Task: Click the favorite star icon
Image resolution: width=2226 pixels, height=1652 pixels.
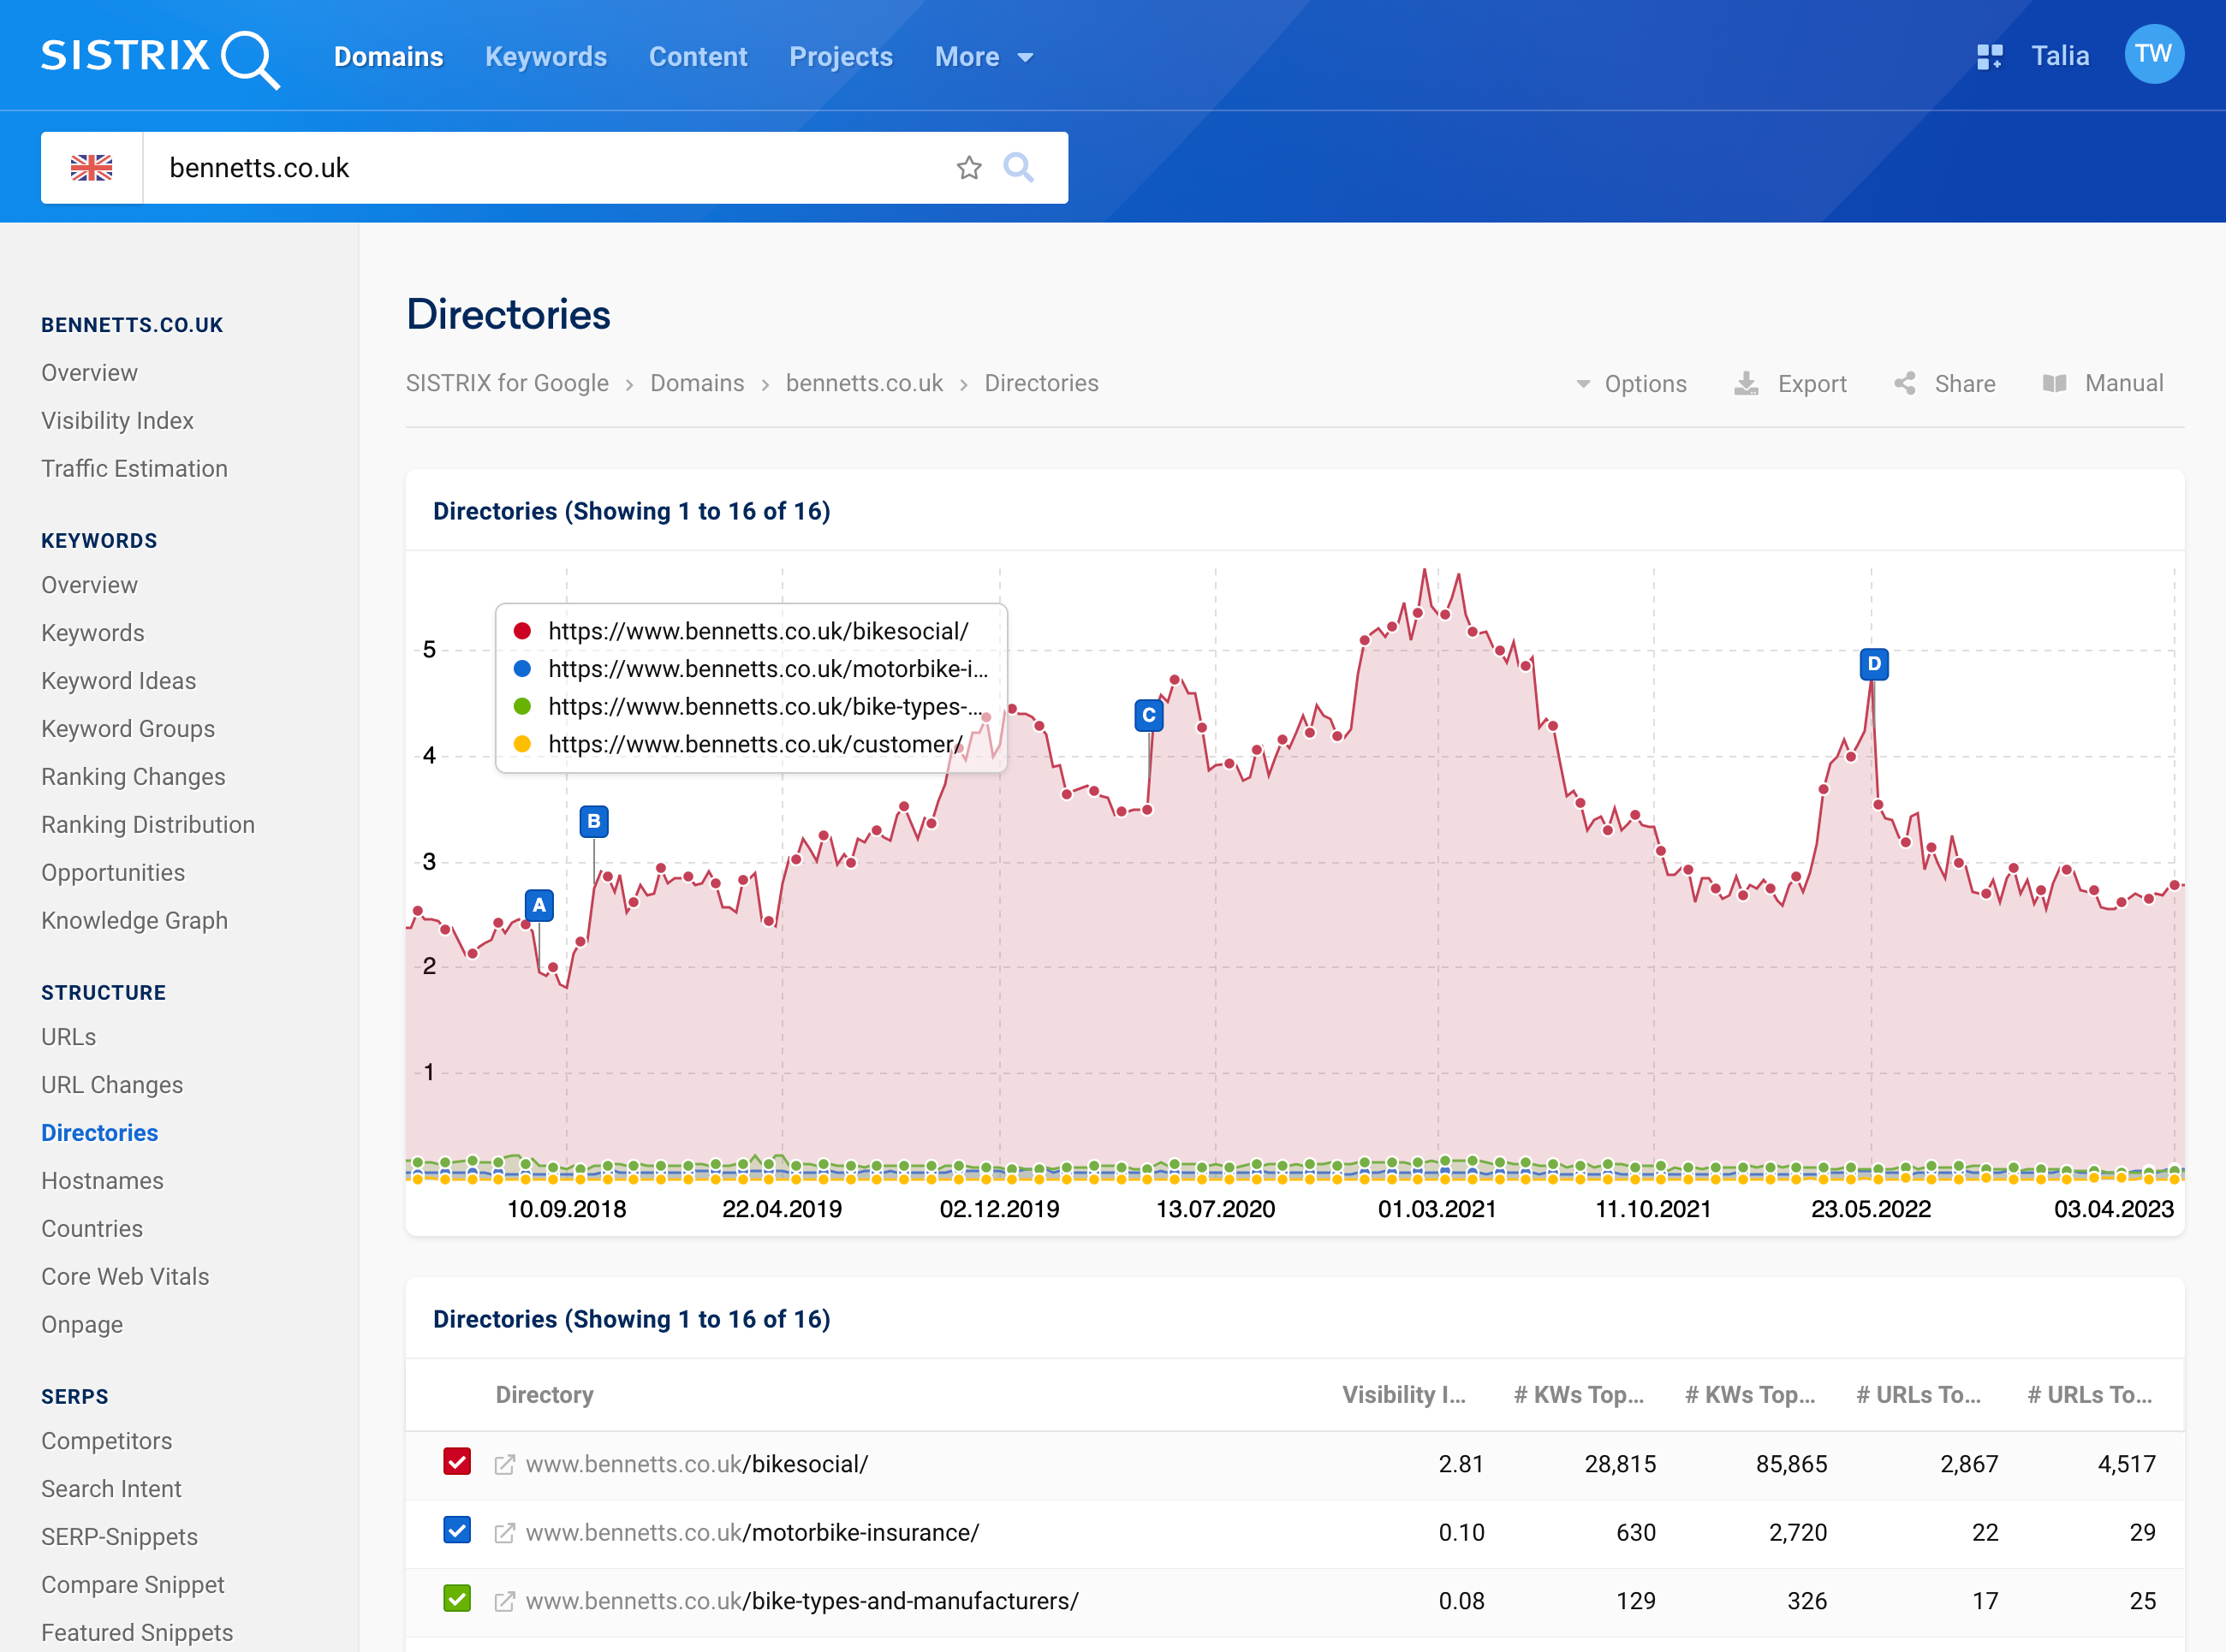Action: pos(968,168)
